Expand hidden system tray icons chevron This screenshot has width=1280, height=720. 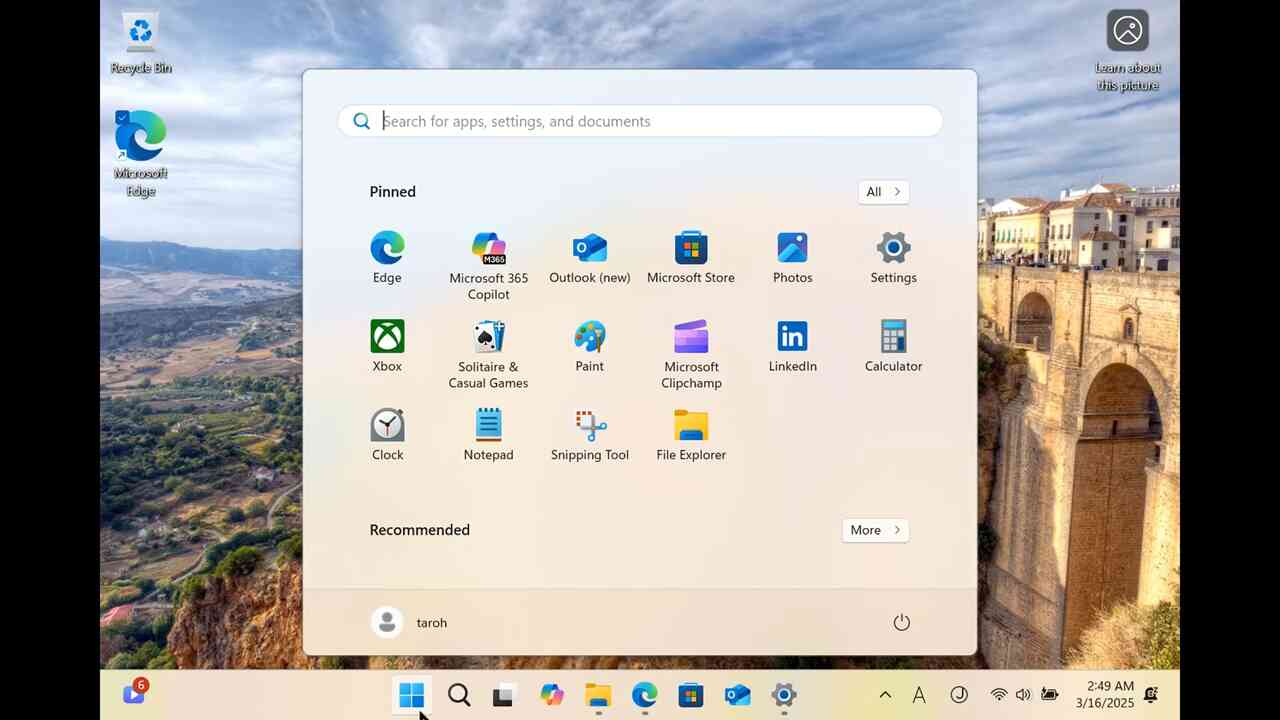(885, 695)
